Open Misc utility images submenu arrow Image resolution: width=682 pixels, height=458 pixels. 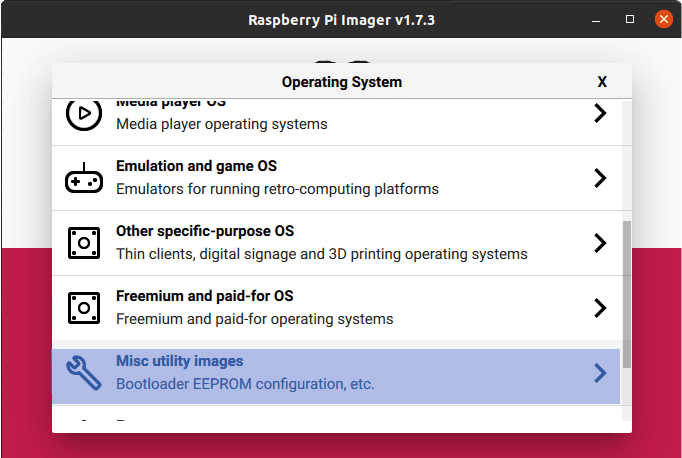point(600,373)
